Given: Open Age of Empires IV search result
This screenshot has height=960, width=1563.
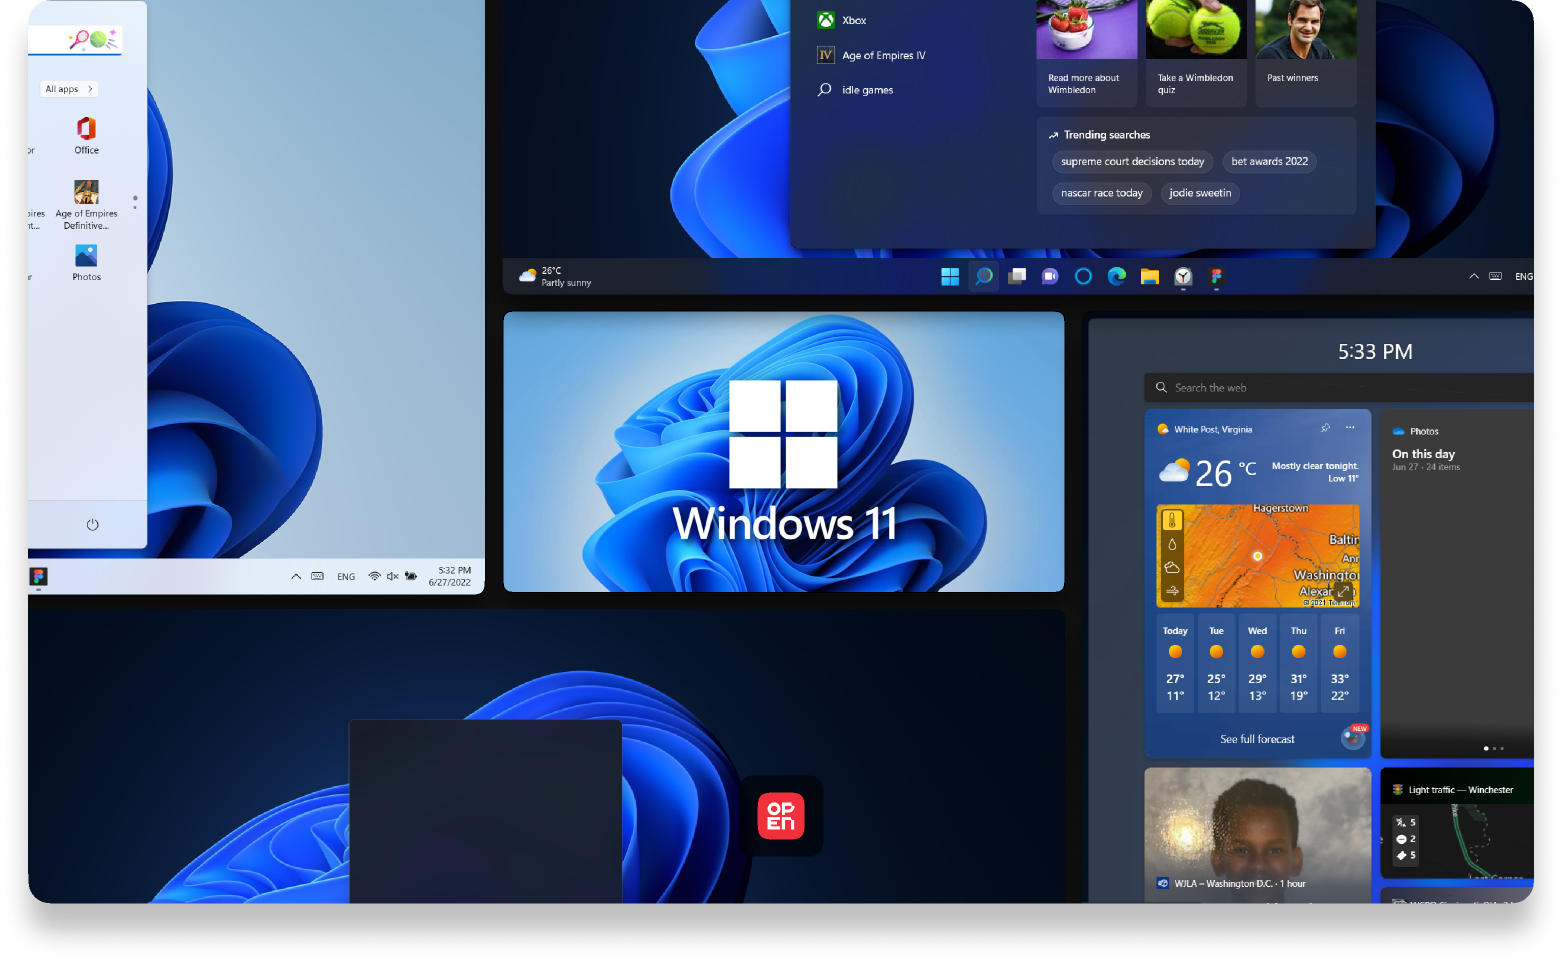Looking at the screenshot, I should click(872, 55).
